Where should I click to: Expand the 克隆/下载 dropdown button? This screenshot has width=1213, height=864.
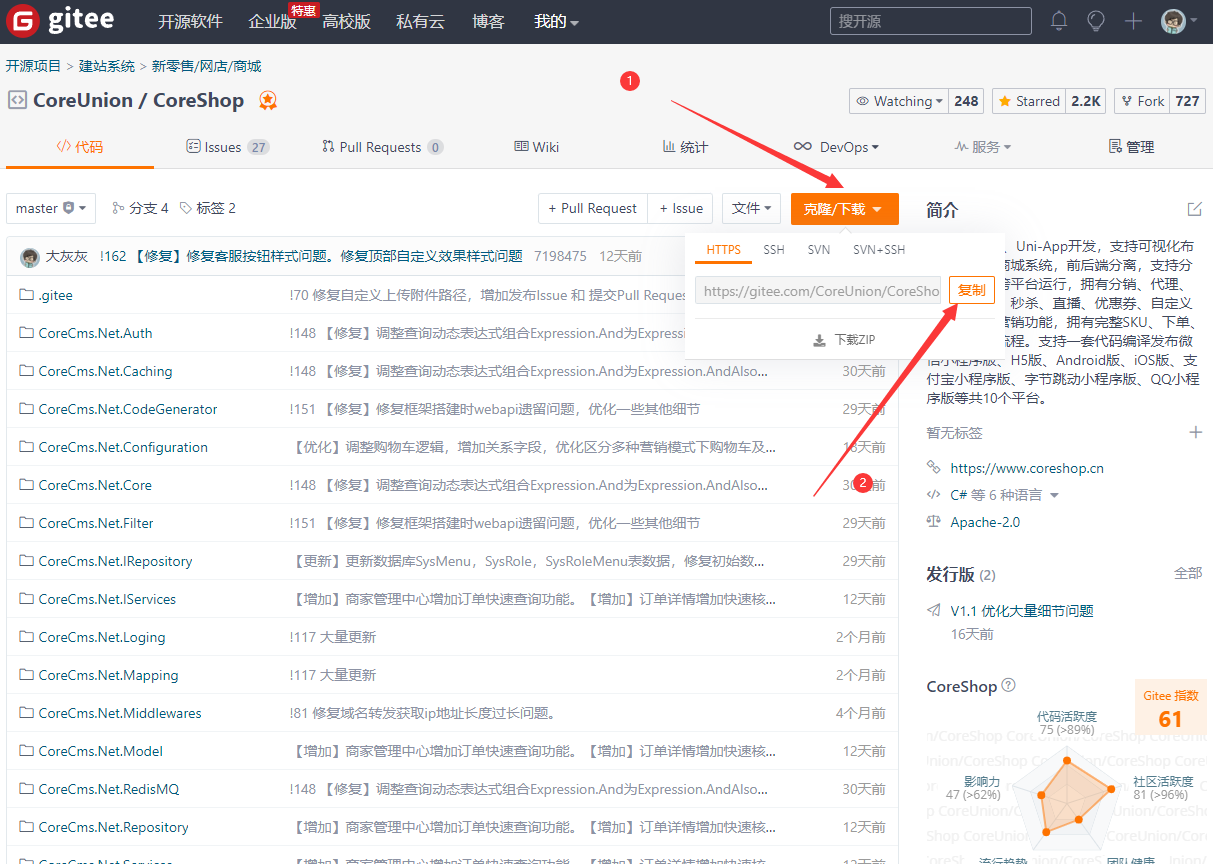pos(844,209)
